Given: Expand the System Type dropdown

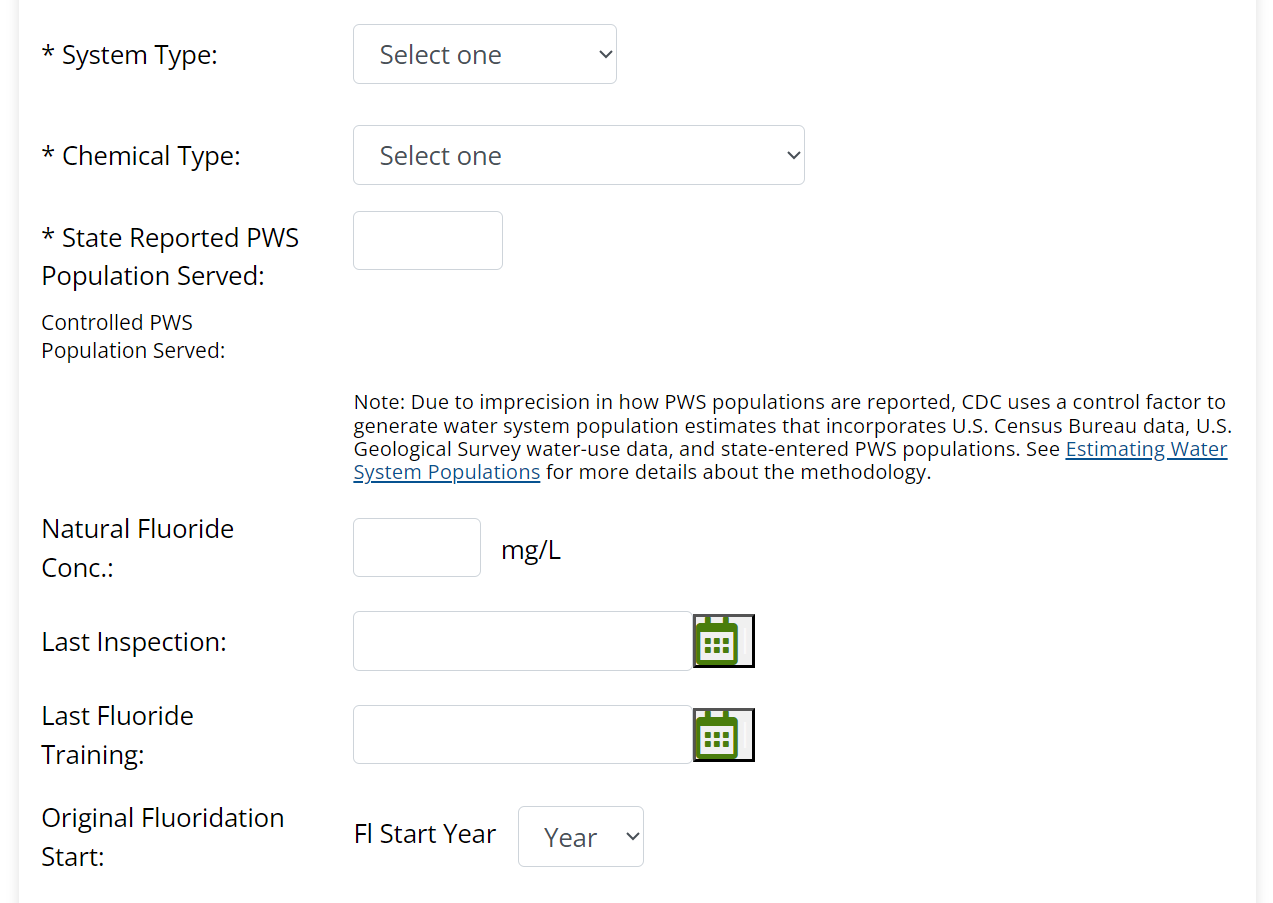Looking at the screenshot, I should click(484, 54).
